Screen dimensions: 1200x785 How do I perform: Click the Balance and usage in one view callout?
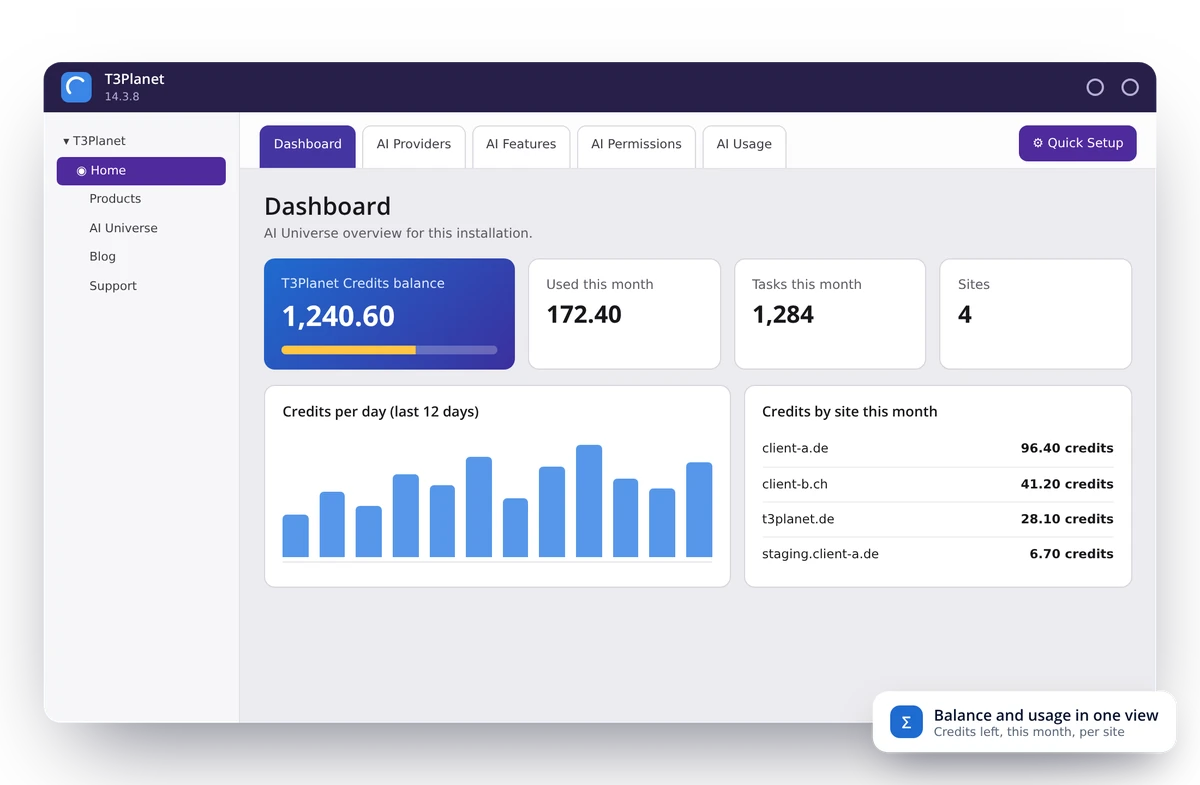click(x=1024, y=722)
